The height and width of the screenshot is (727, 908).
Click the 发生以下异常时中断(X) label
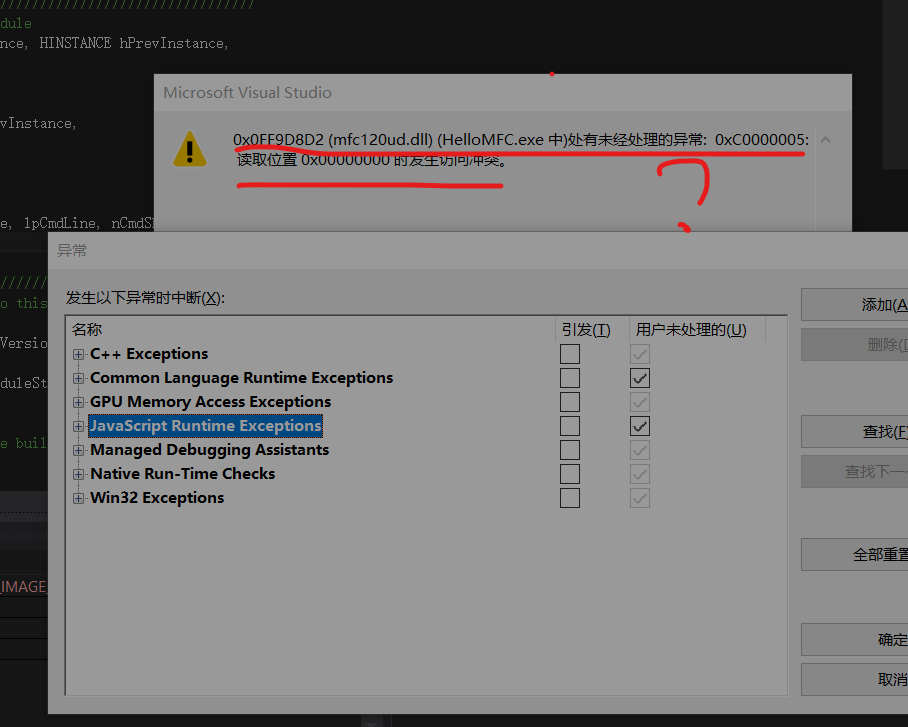tap(145, 298)
